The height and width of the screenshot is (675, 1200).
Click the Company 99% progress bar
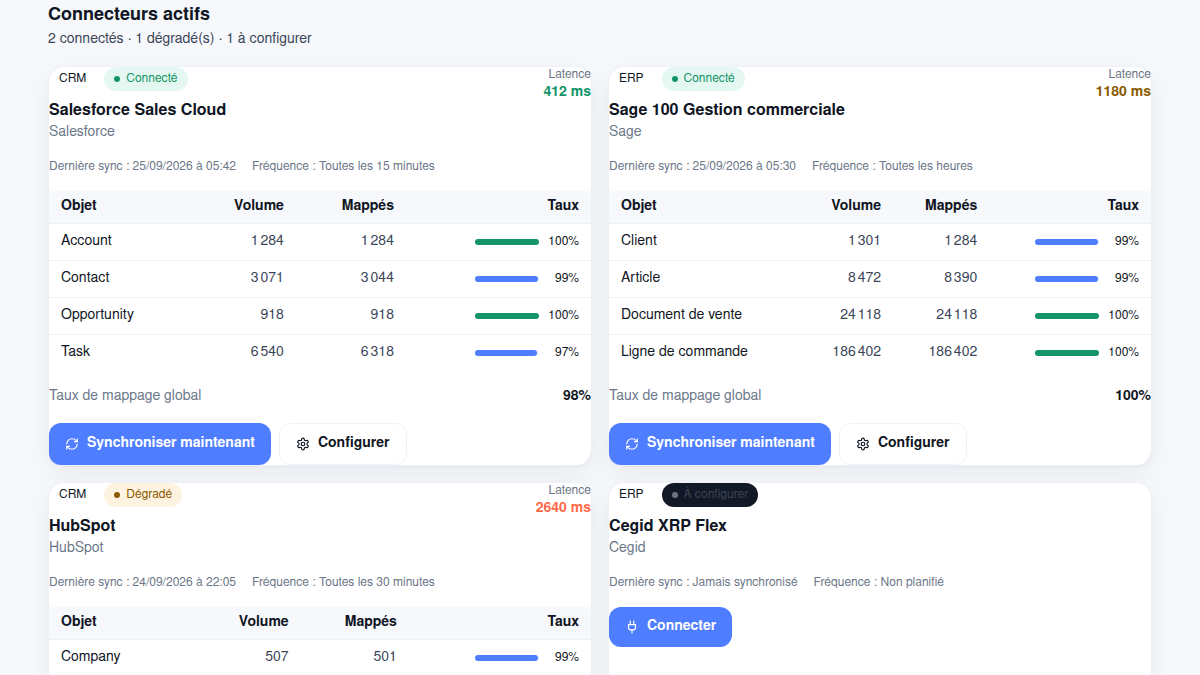coord(507,657)
